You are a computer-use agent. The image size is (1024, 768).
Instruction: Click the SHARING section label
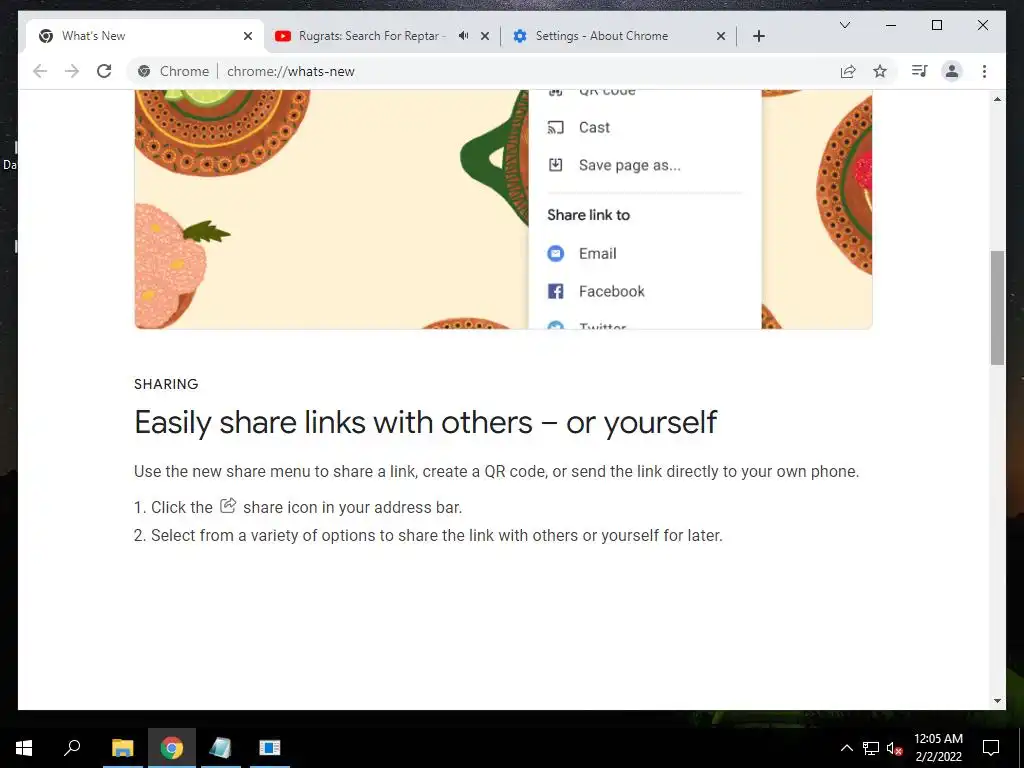pyautogui.click(x=166, y=384)
